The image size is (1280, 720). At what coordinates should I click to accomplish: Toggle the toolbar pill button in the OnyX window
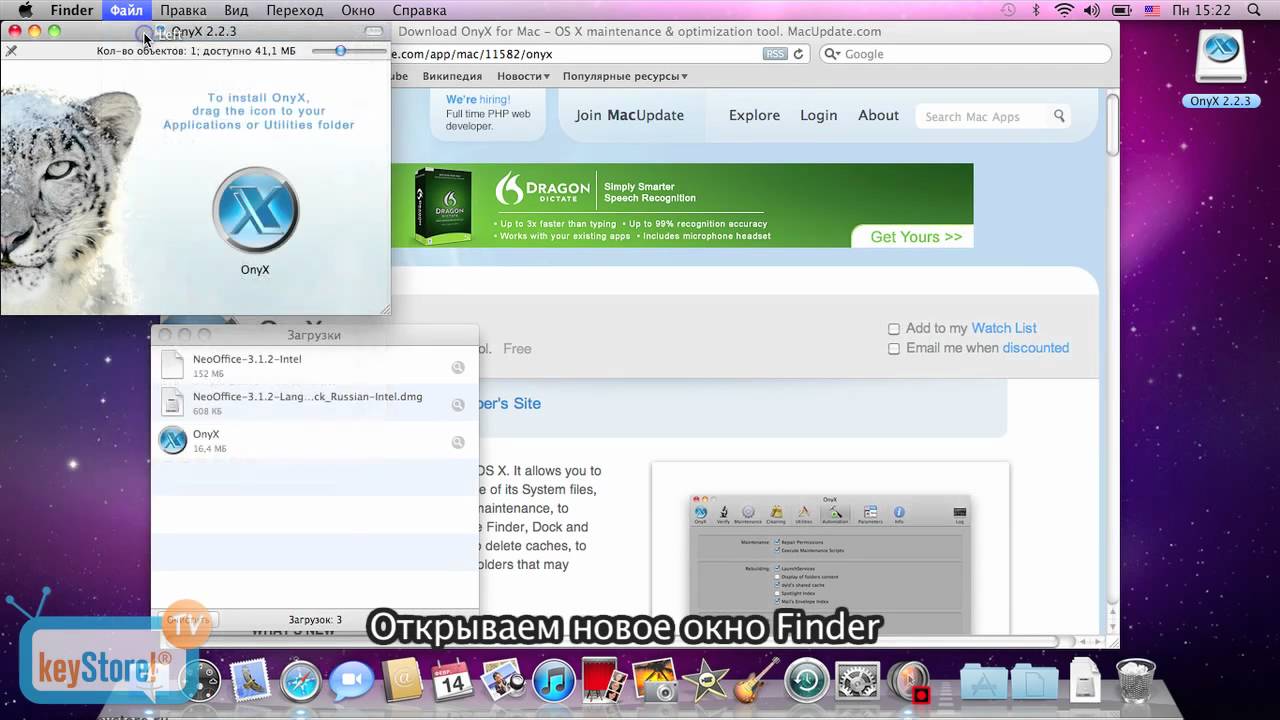coord(374,32)
